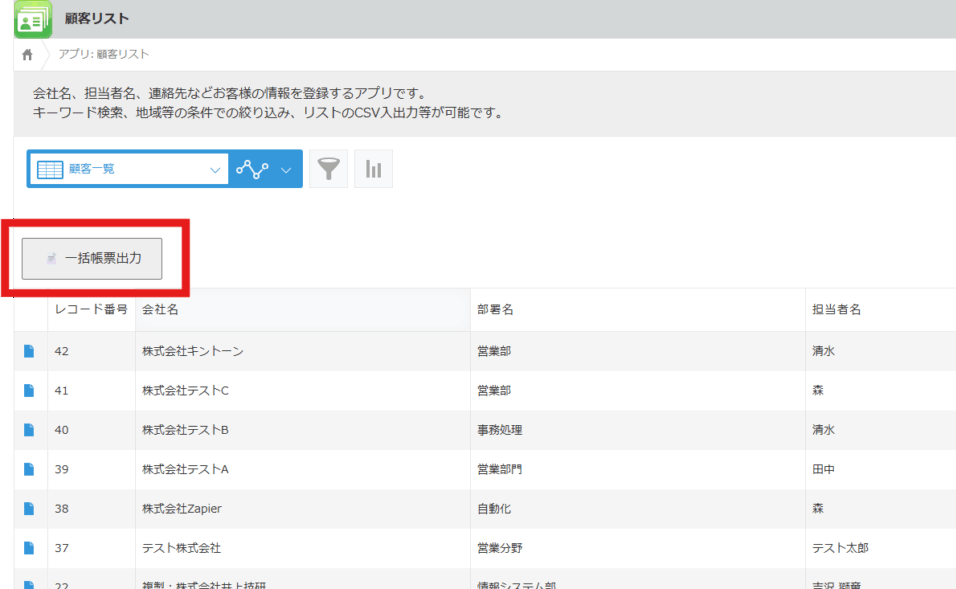Click the アプリ: 顧客リスト breadcrumb link

click(104, 54)
